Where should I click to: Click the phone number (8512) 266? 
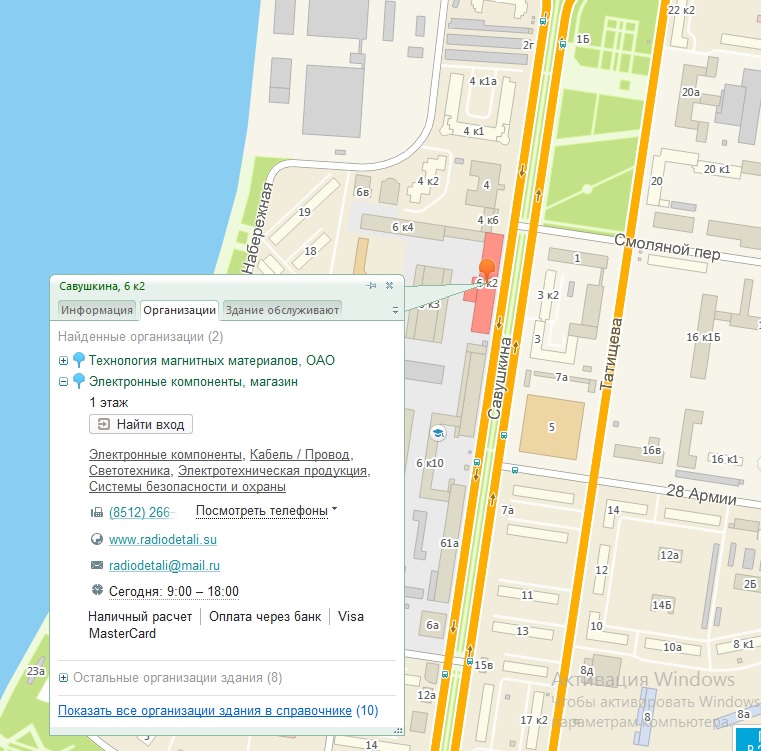click(x=140, y=512)
